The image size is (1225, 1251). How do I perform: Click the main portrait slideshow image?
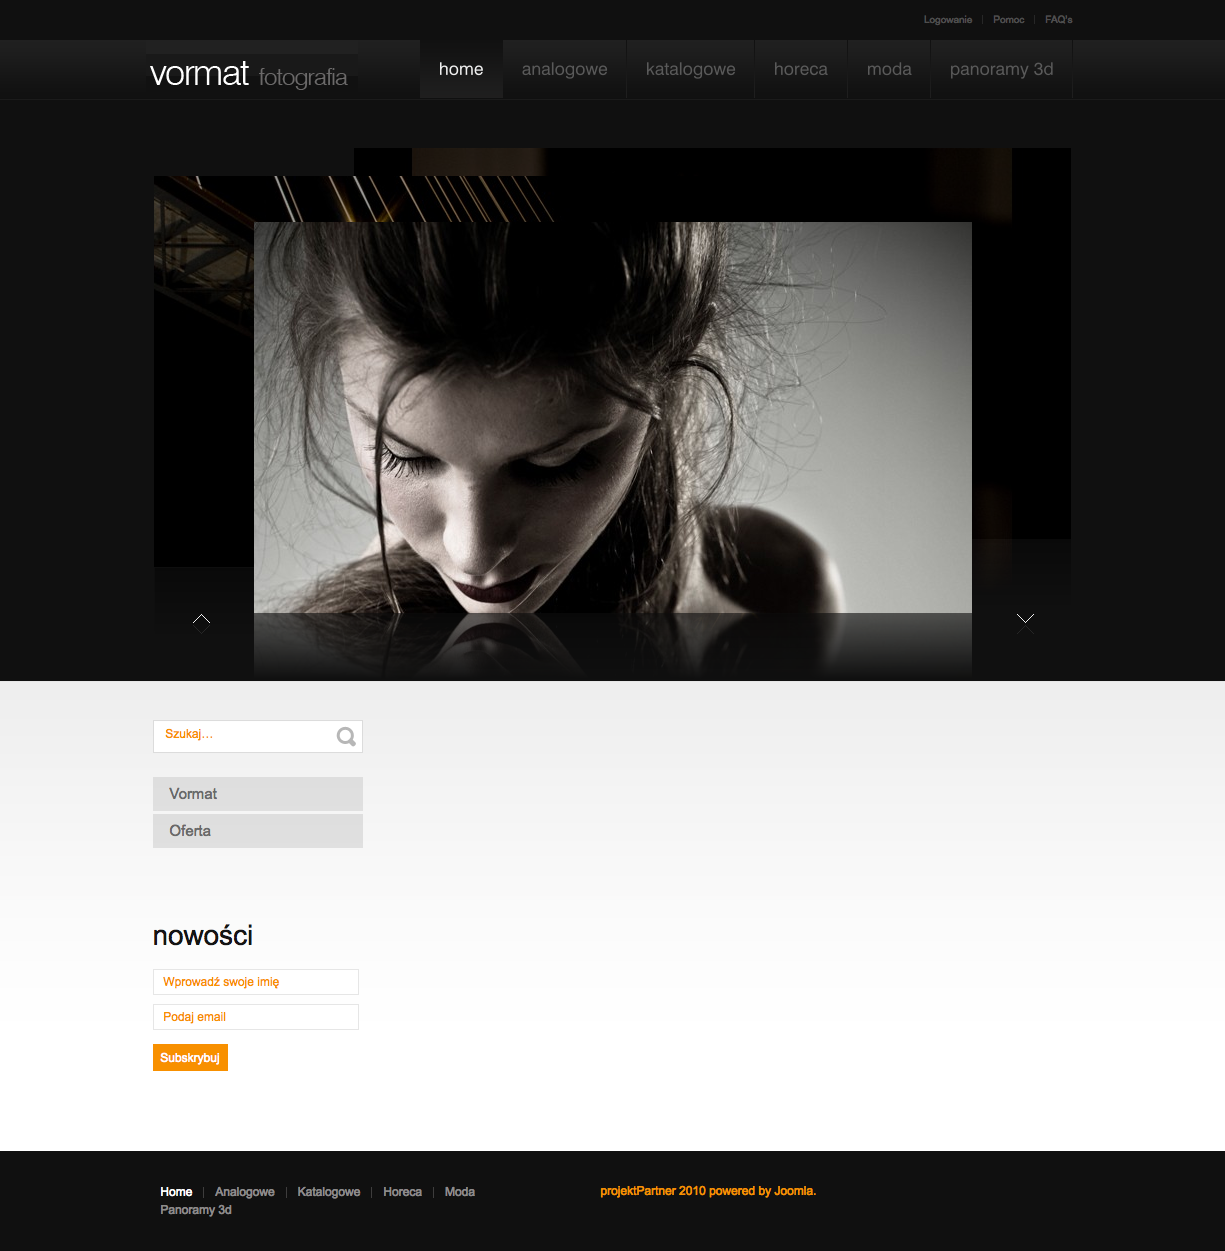[x=612, y=418]
